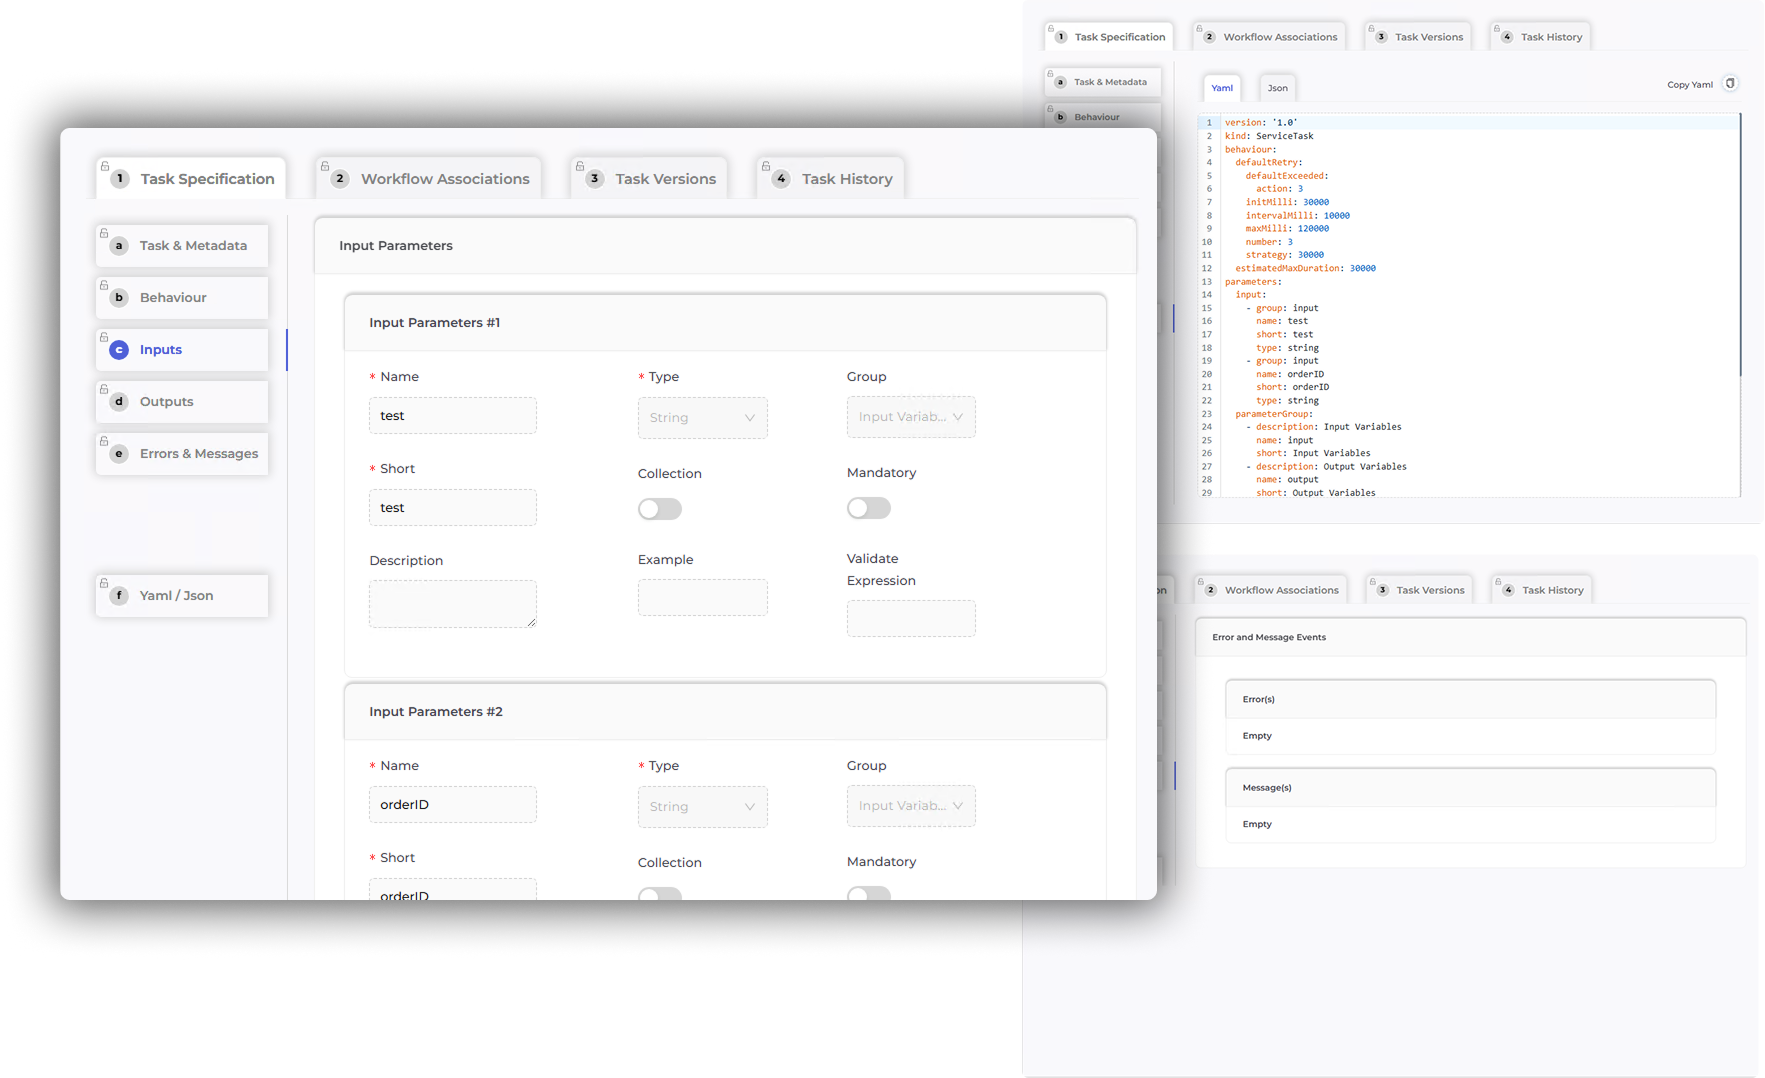Click the 'f' badge beside Yaml / Json
The width and height of the screenshot is (1765, 1078).
(119, 596)
